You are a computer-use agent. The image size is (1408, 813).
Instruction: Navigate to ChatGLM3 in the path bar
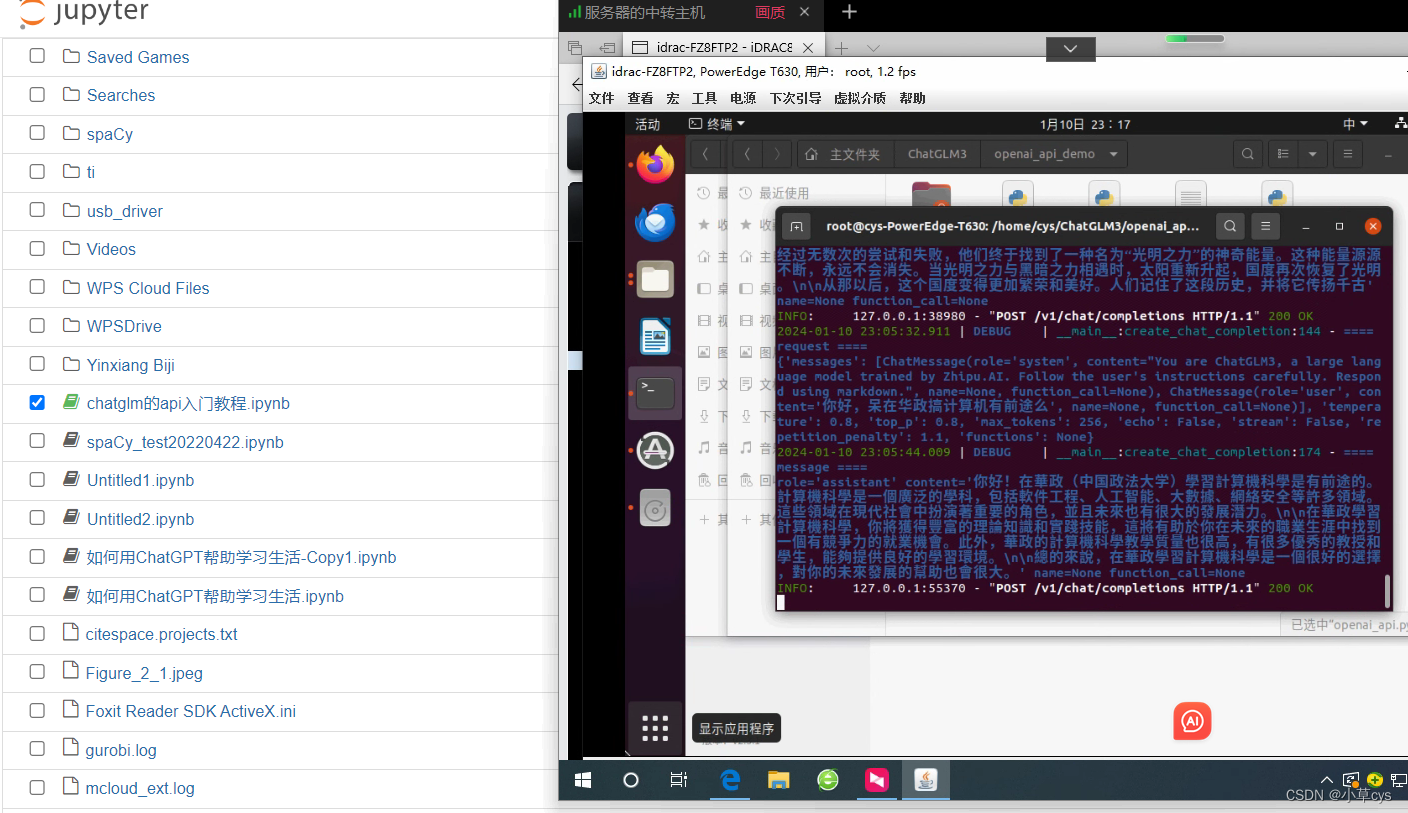point(937,154)
